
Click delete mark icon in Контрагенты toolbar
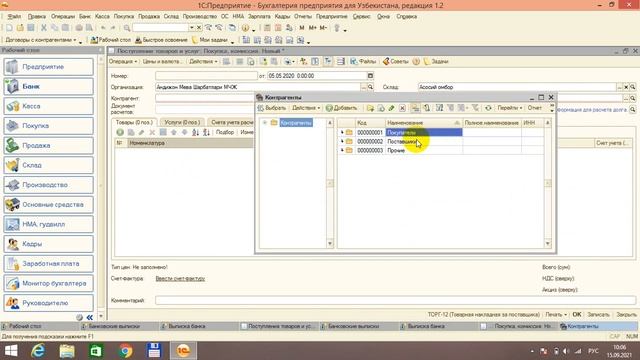coord(402,108)
